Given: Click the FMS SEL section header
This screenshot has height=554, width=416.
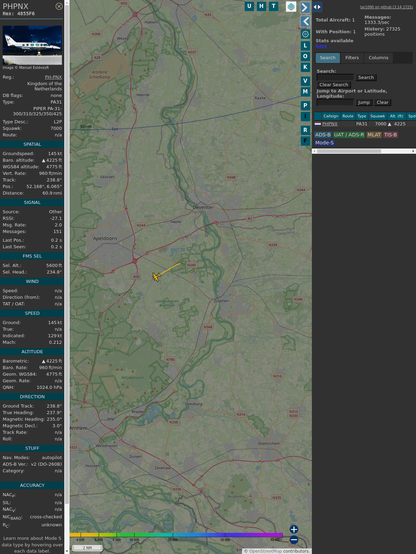Looking at the screenshot, I should 32,256.
